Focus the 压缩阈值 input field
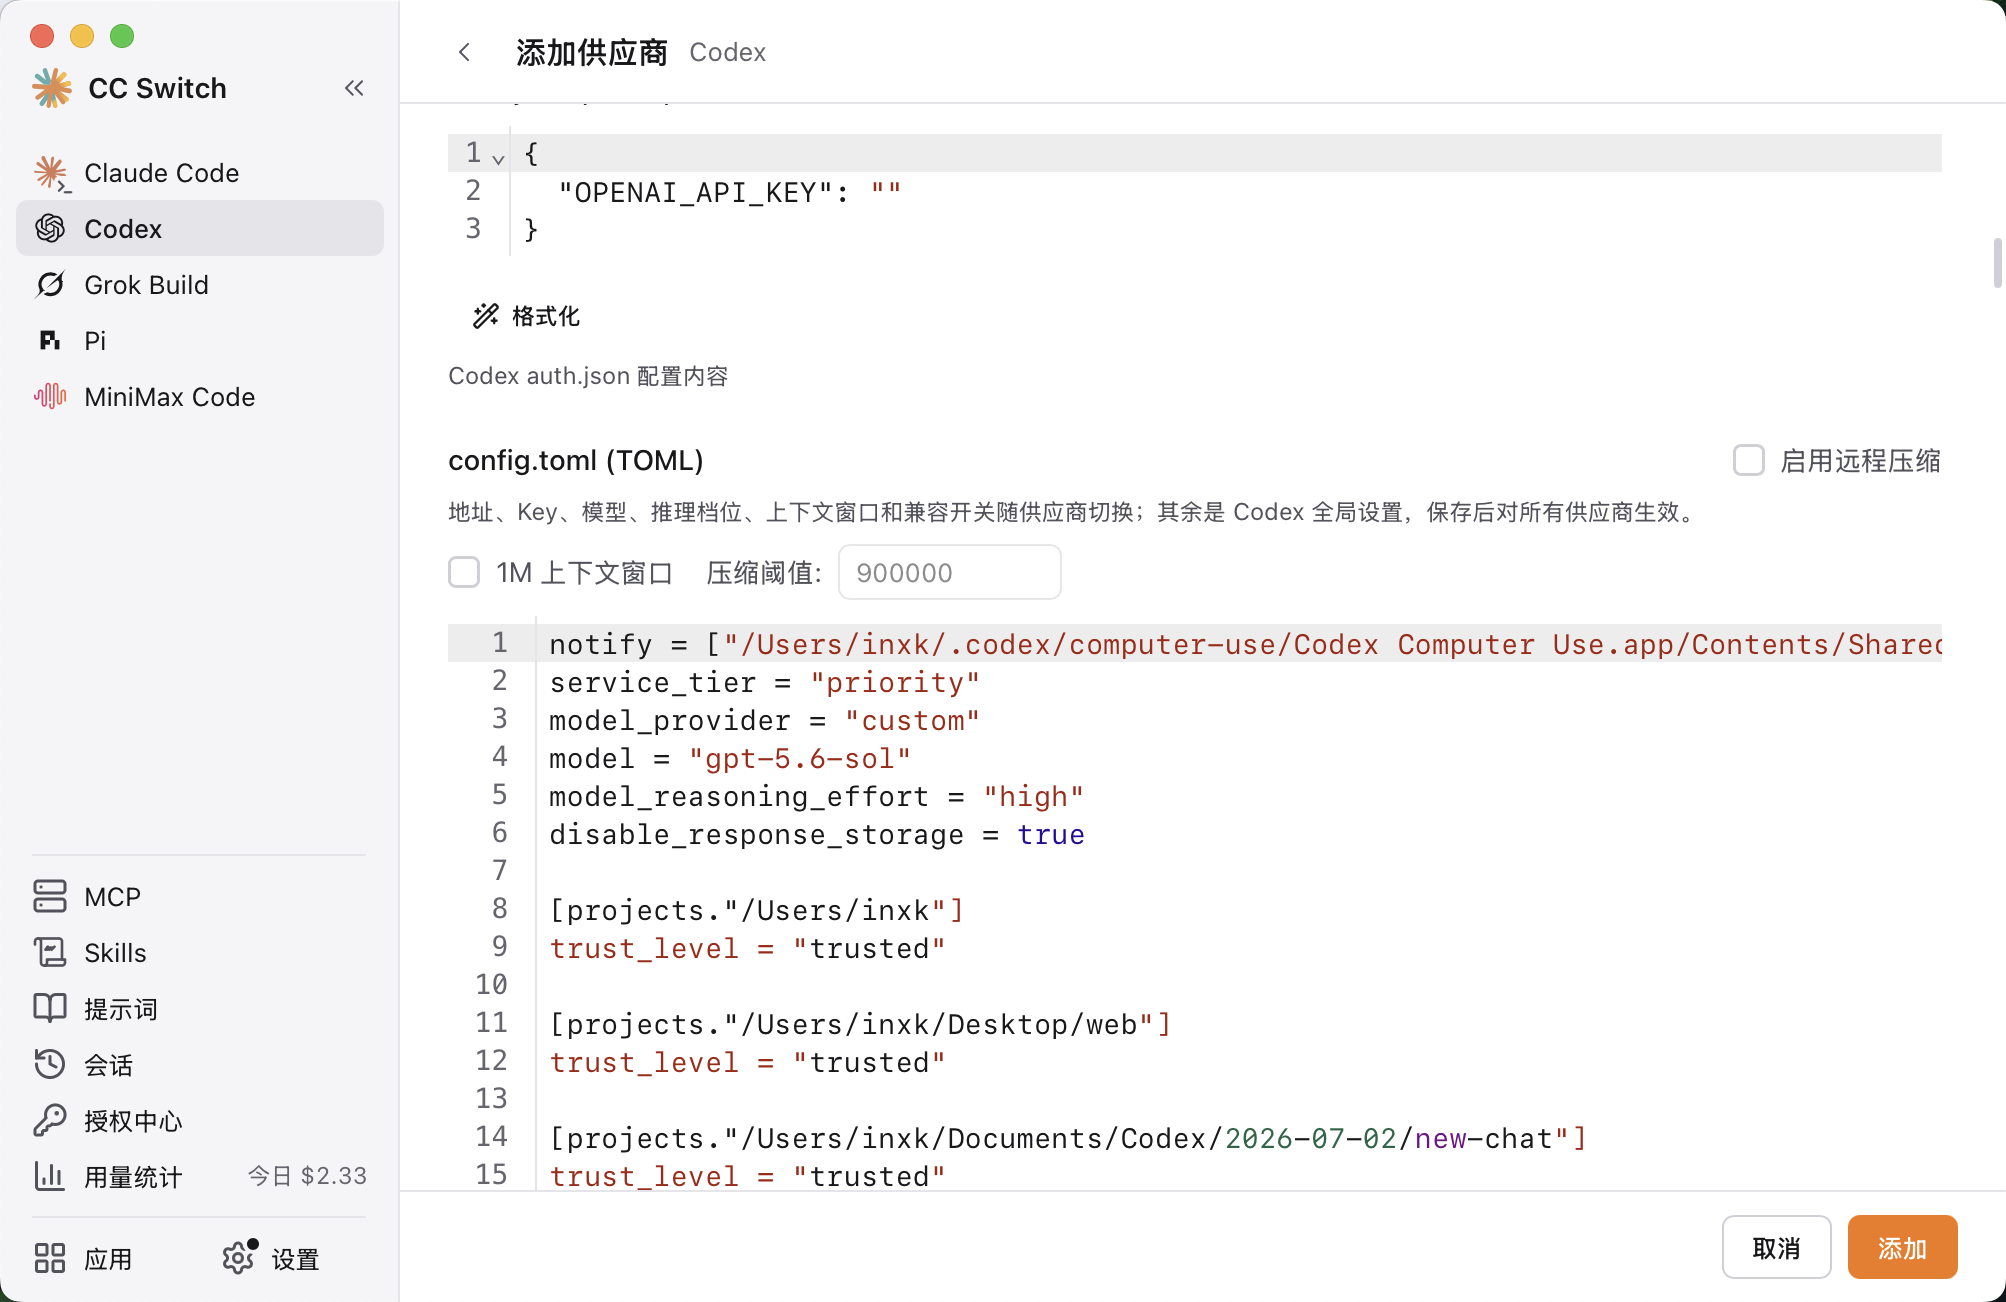This screenshot has width=2006, height=1302. pyautogui.click(x=949, y=572)
